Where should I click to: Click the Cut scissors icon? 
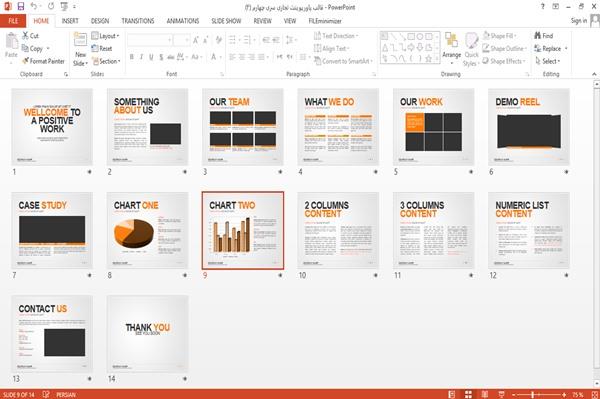pos(26,36)
